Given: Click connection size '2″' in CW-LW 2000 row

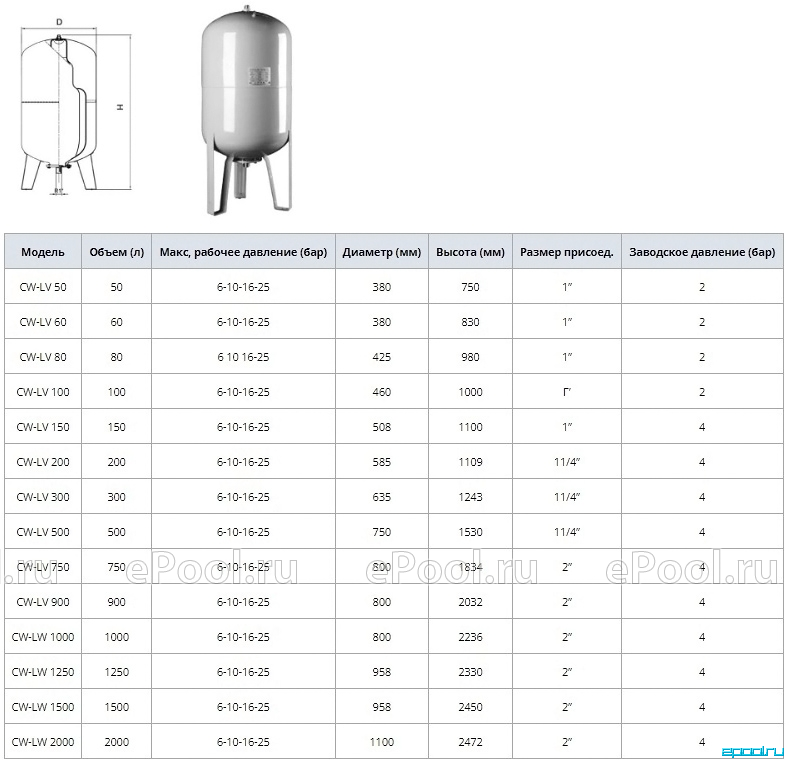Looking at the screenshot, I should [567, 742].
